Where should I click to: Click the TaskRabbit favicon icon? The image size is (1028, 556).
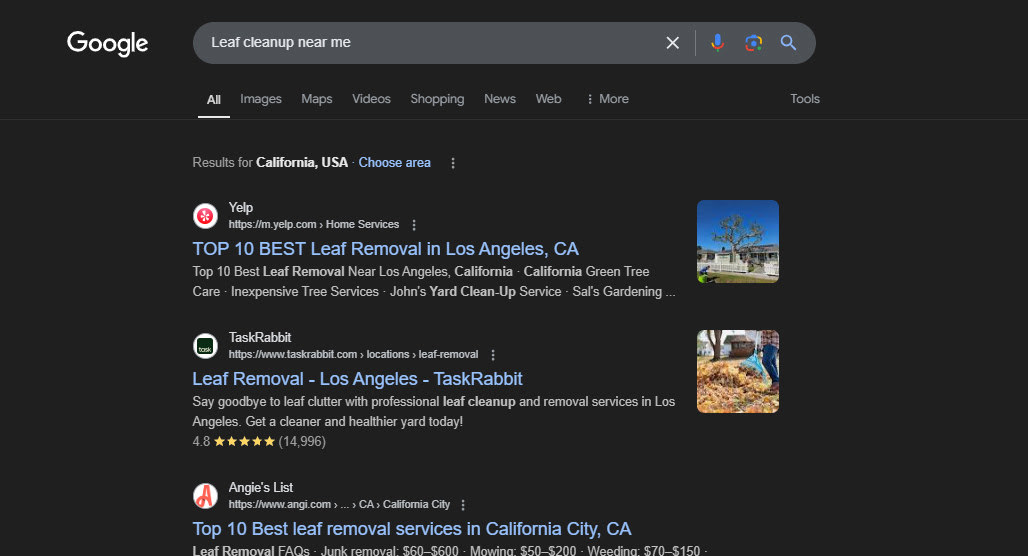pos(205,346)
